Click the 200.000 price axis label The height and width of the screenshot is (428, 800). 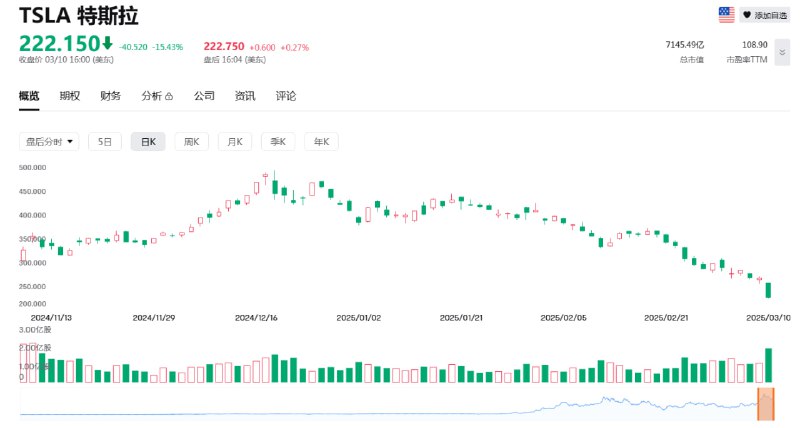point(33,304)
